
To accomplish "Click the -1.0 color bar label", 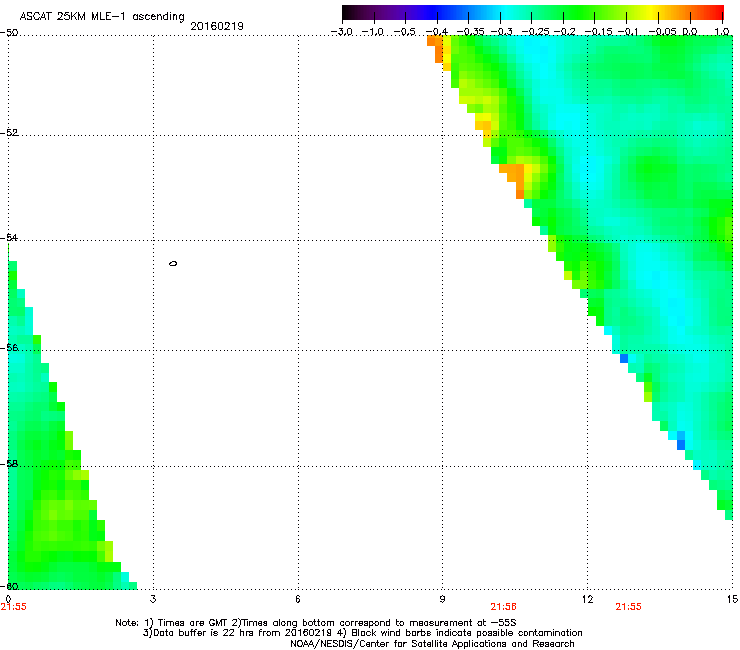I will [374, 32].
